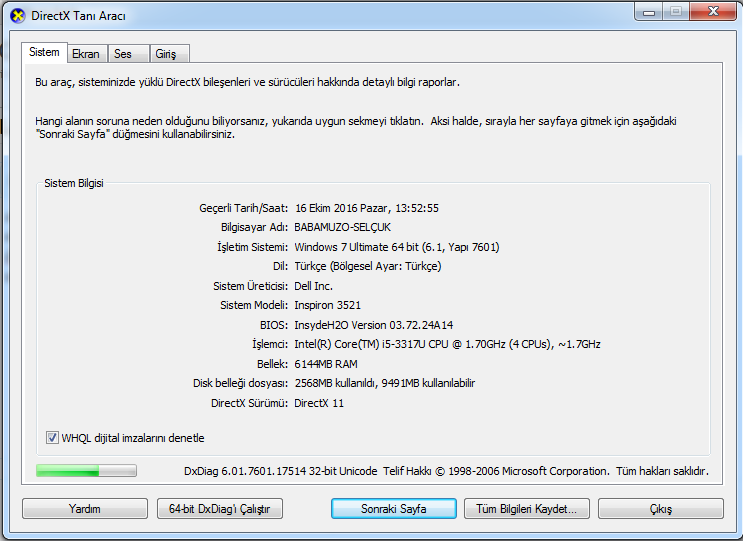The image size is (744, 544).
Task: Click the Bilgisayar Adı label
Action: [x=254, y=227]
